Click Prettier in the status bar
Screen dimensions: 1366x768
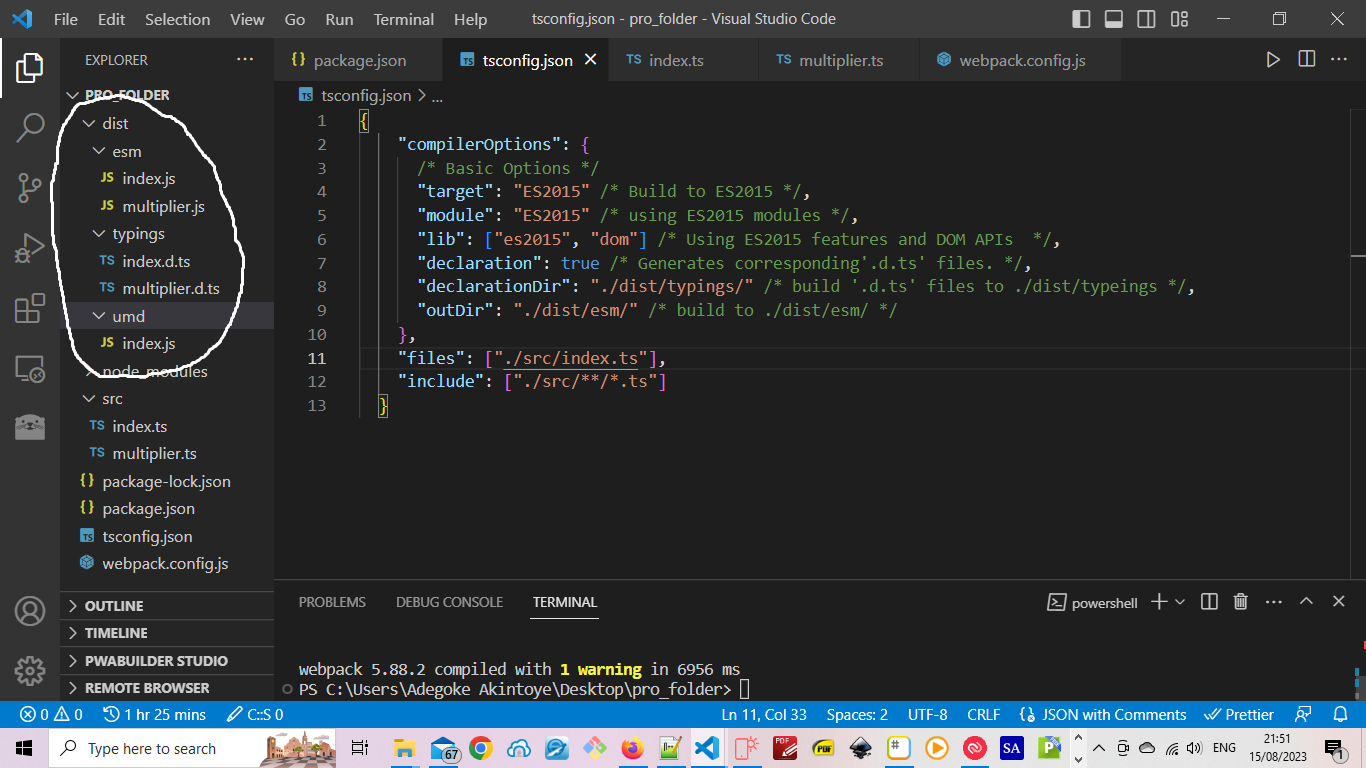pos(1239,715)
